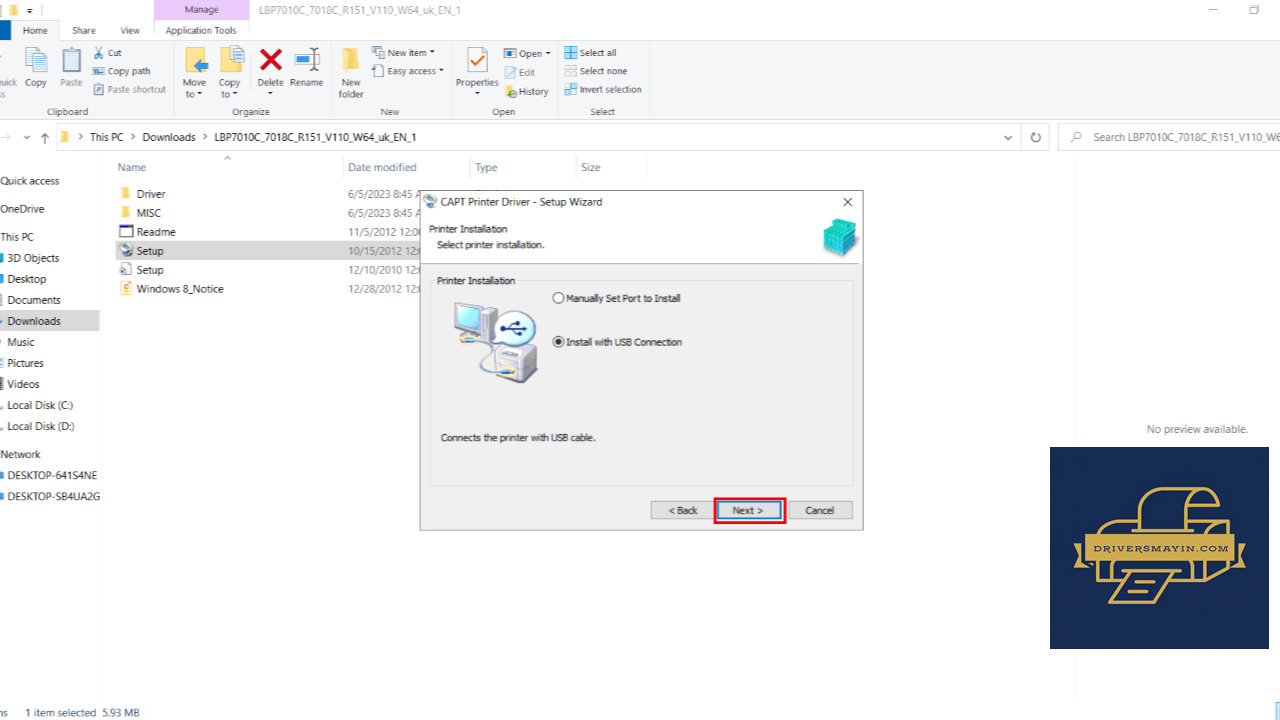
Task: Expand the address bar history dropdown
Action: point(1008,137)
